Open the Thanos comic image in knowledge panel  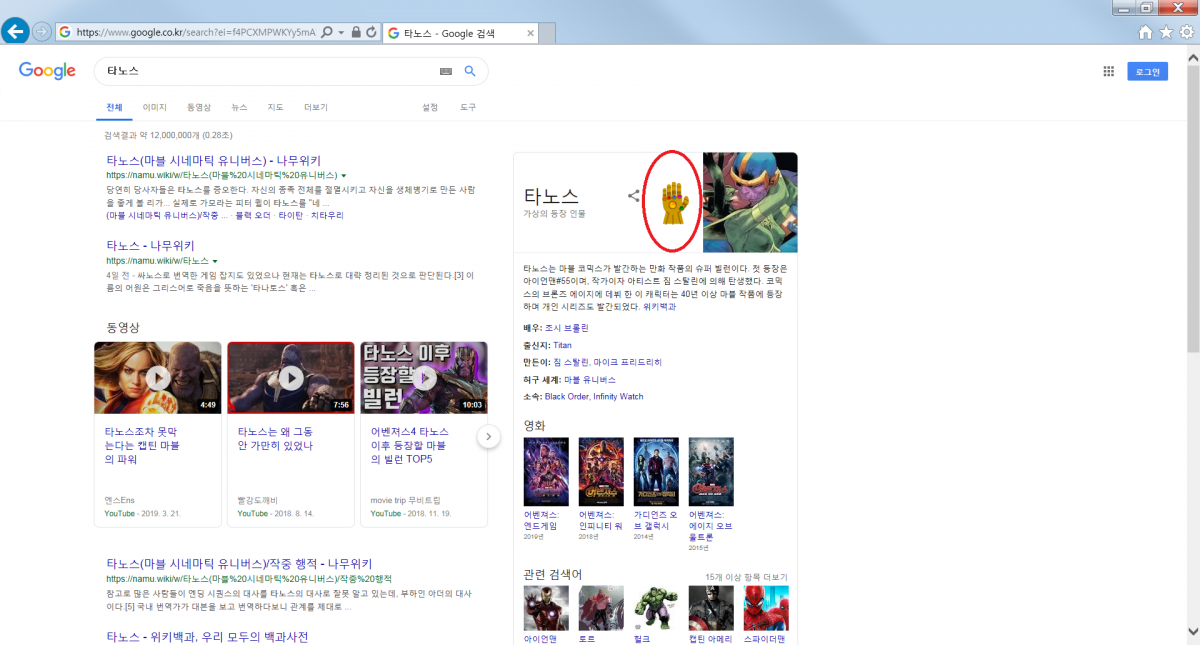[x=750, y=202]
